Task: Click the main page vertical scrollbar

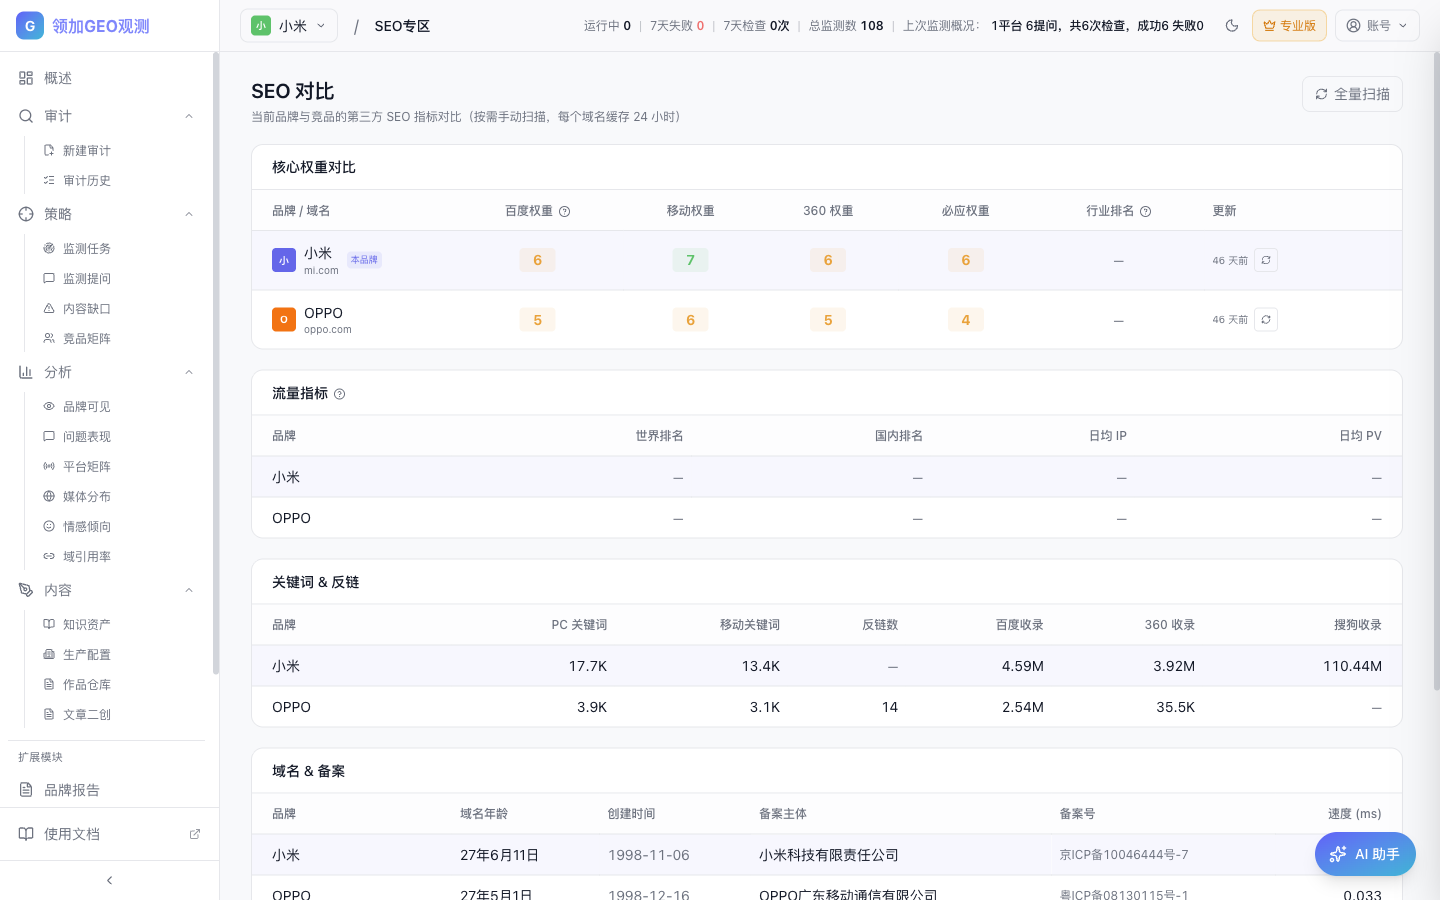Action: (x=1436, y=370)
